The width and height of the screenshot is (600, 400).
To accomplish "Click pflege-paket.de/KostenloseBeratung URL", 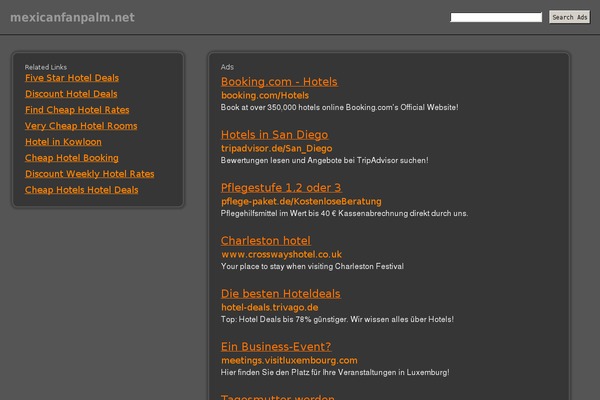I will (302, 201).
